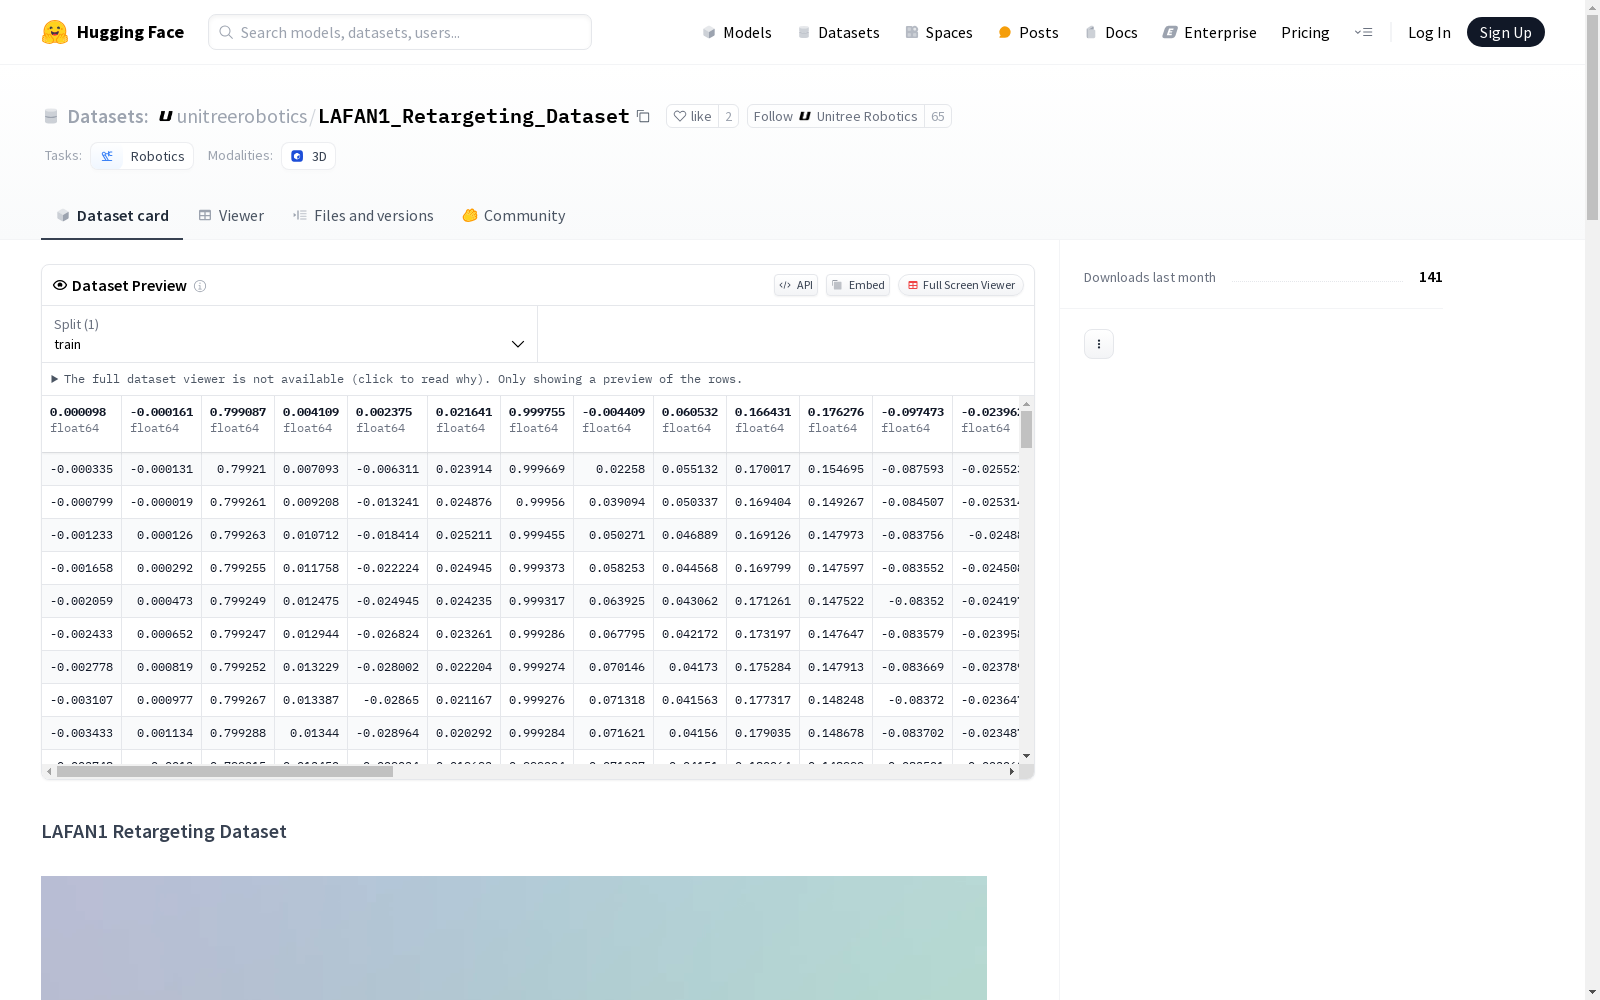The width and height of the screenshot is (1600, 1000).
Task: Click the Hugging Face logo icon
Action: [55, 32]
